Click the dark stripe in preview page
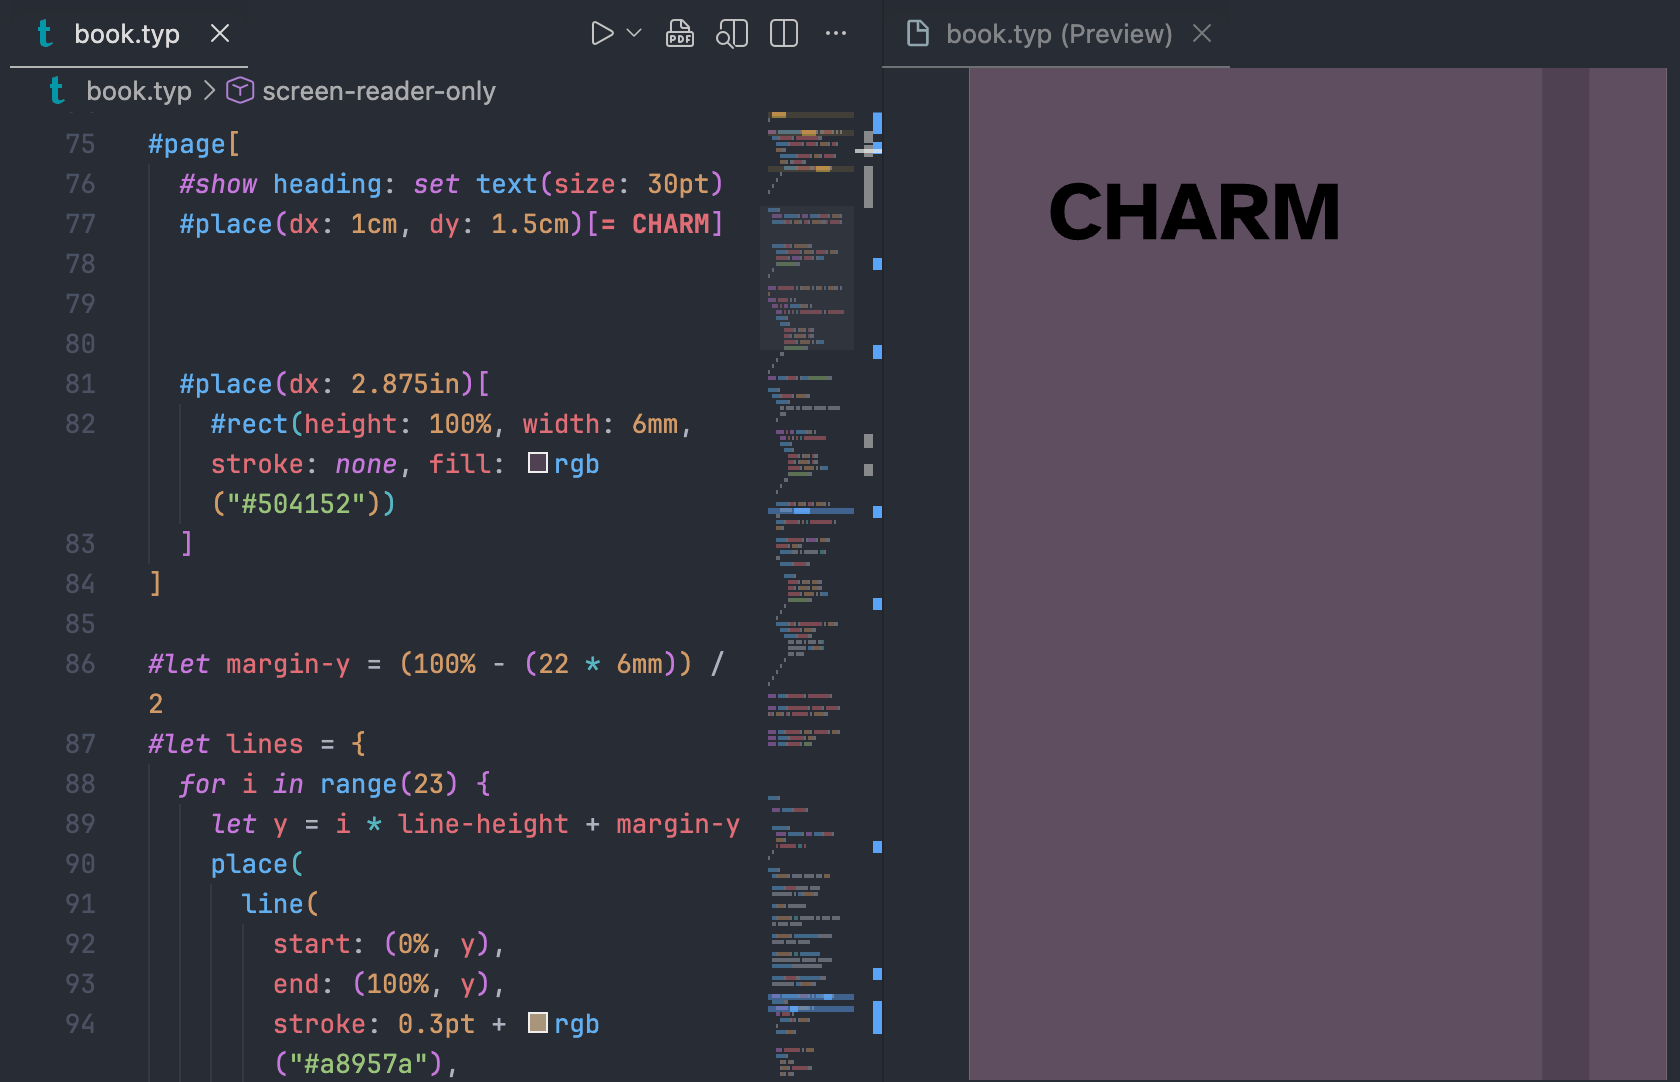 1565,574
